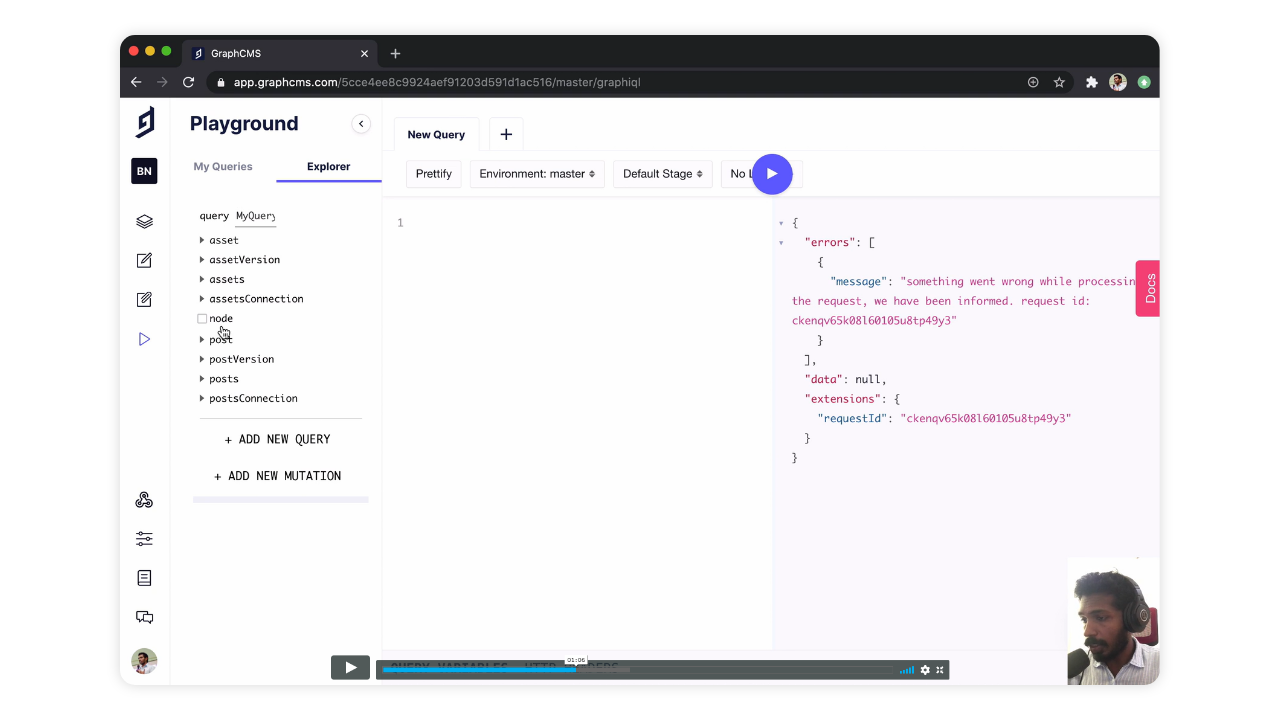Add a new query tab with plus

506,135
